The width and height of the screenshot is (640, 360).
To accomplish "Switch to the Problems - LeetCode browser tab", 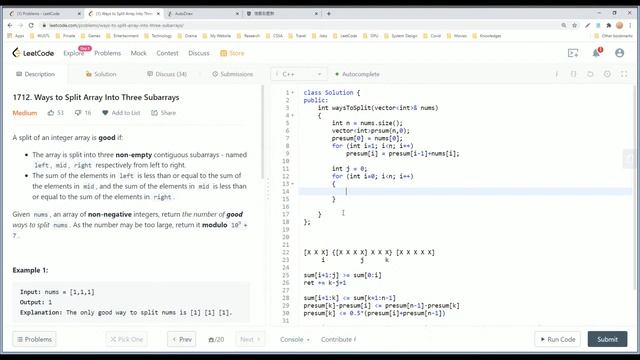I will 45,13.
